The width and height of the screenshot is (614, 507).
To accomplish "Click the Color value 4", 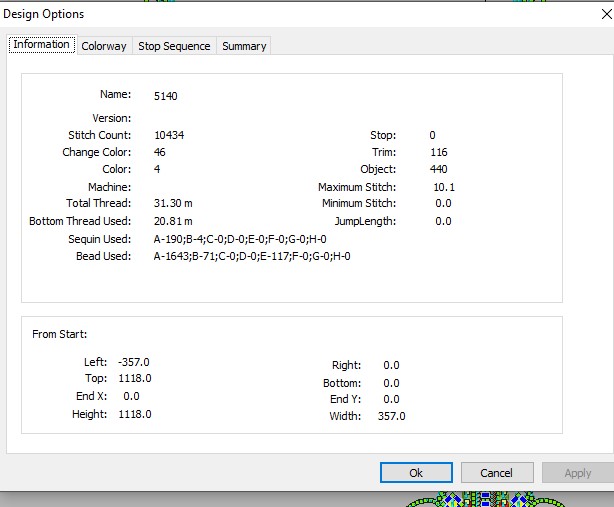I will pyautogui.click(x=157, y=169).
